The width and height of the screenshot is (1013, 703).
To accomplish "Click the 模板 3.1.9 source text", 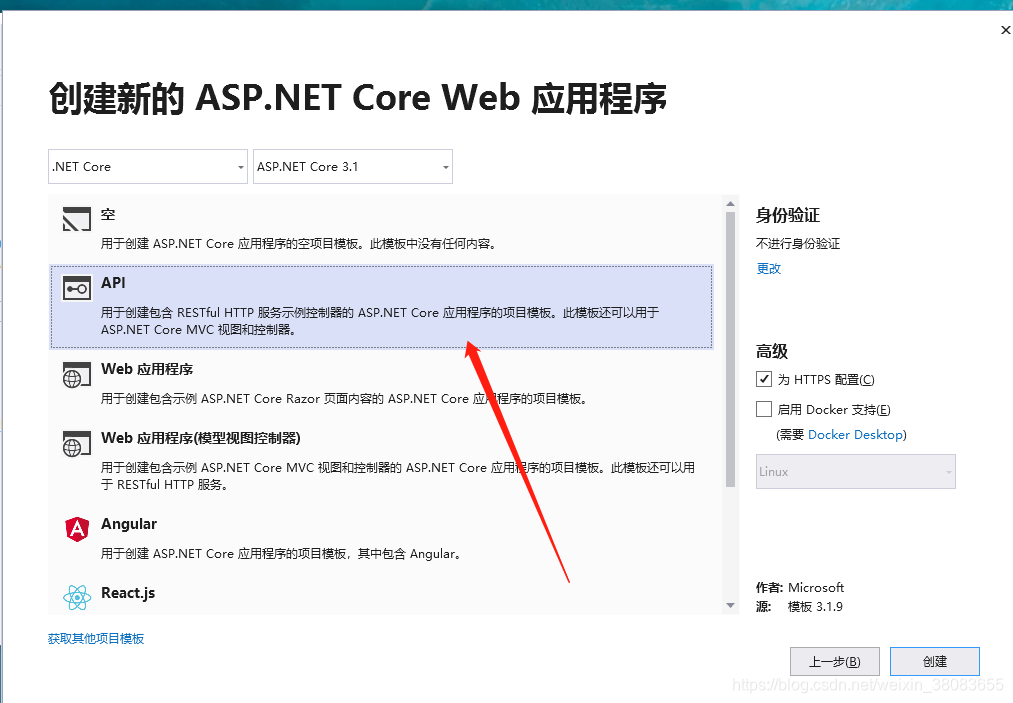I will [815, 607].
